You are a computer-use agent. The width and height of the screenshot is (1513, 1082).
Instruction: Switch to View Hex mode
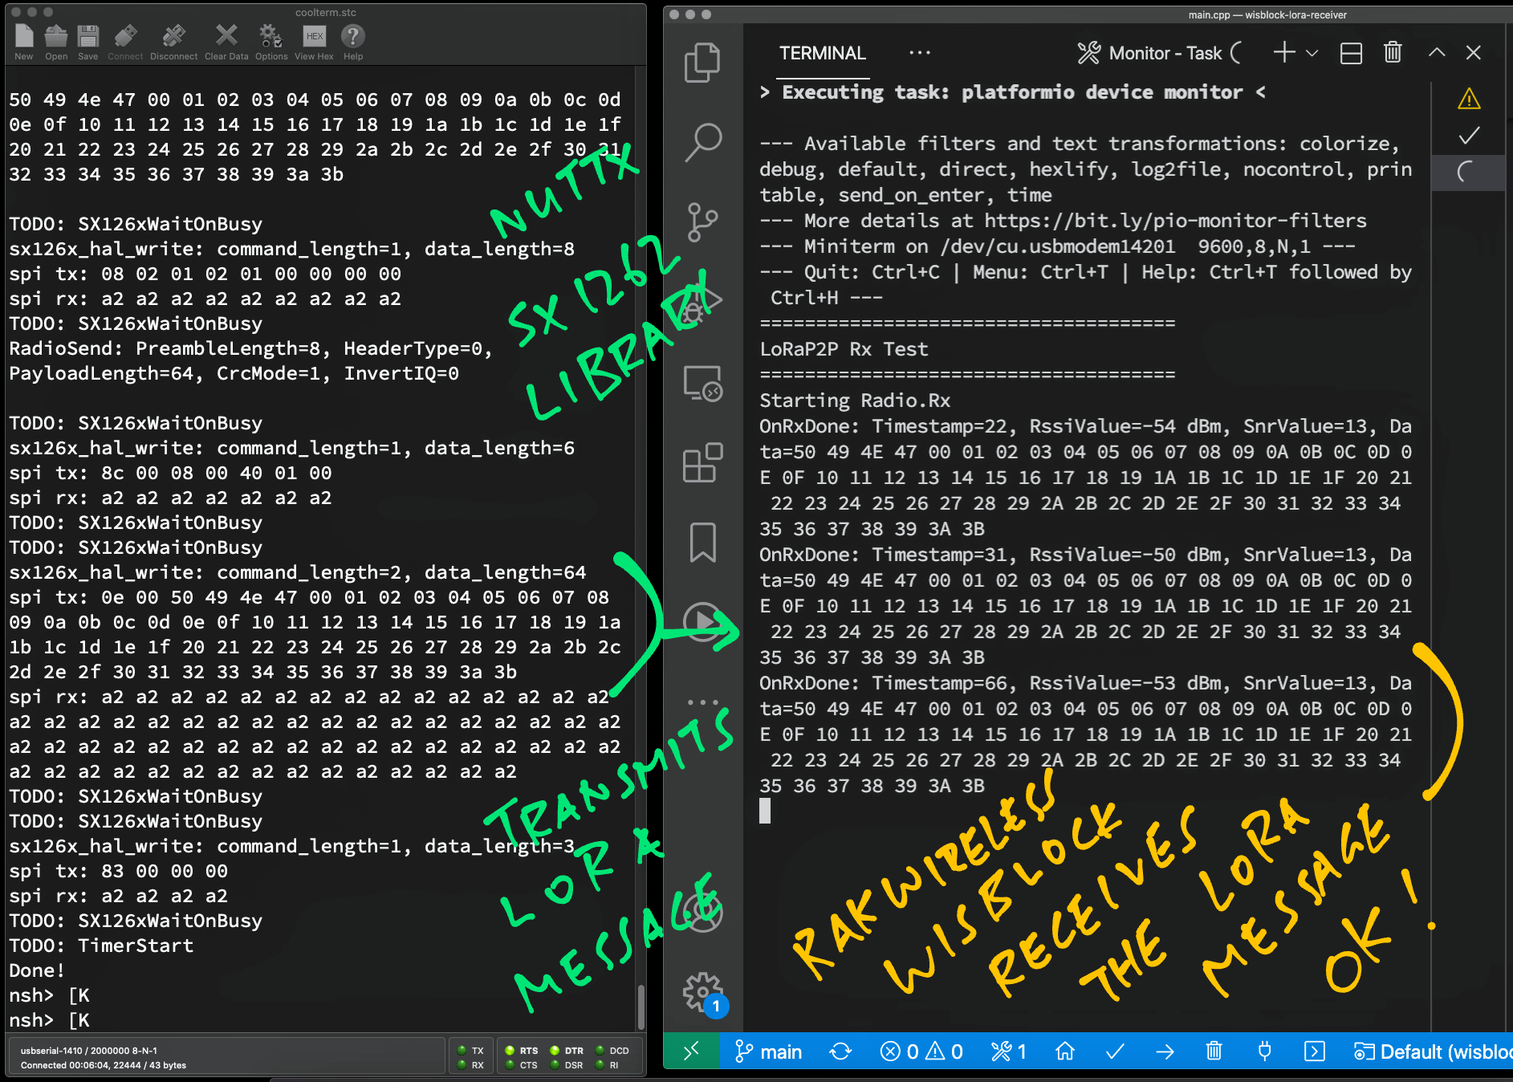[x=314, y=40]
